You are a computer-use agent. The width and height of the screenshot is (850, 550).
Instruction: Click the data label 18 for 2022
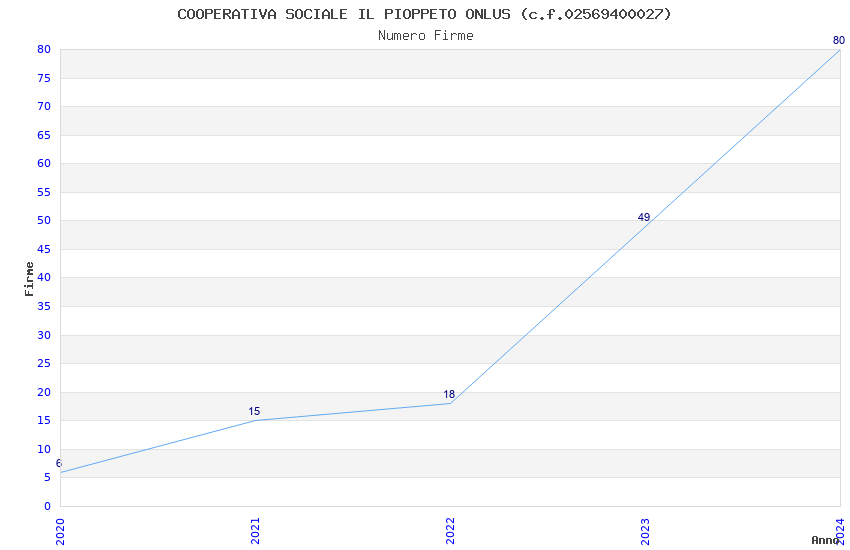[449, 394]
